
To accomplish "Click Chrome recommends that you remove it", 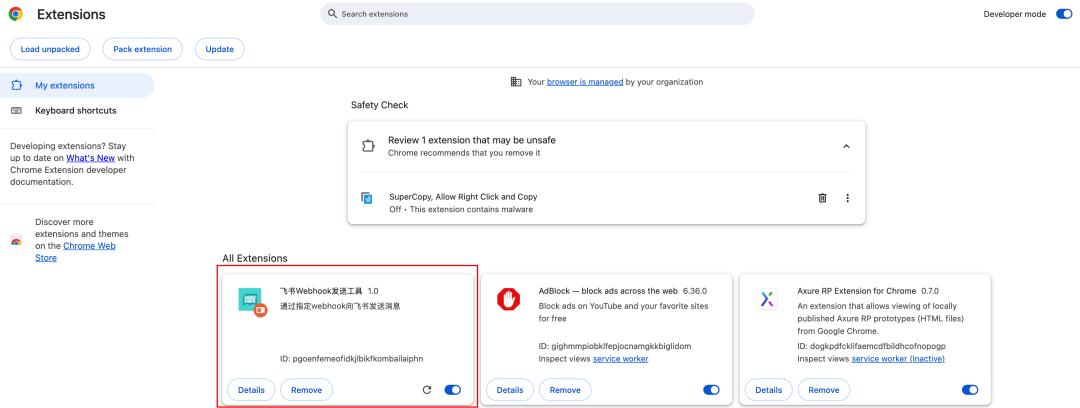I will point(464,153).
